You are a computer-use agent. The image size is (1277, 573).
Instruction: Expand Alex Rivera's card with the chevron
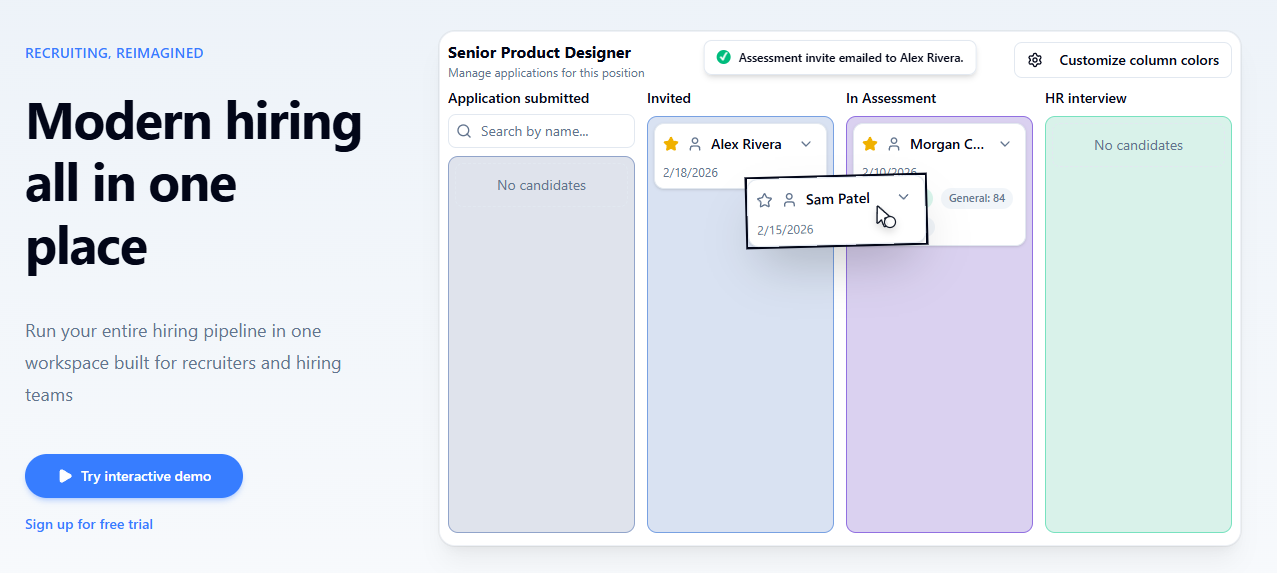click(x=806, y=144)
